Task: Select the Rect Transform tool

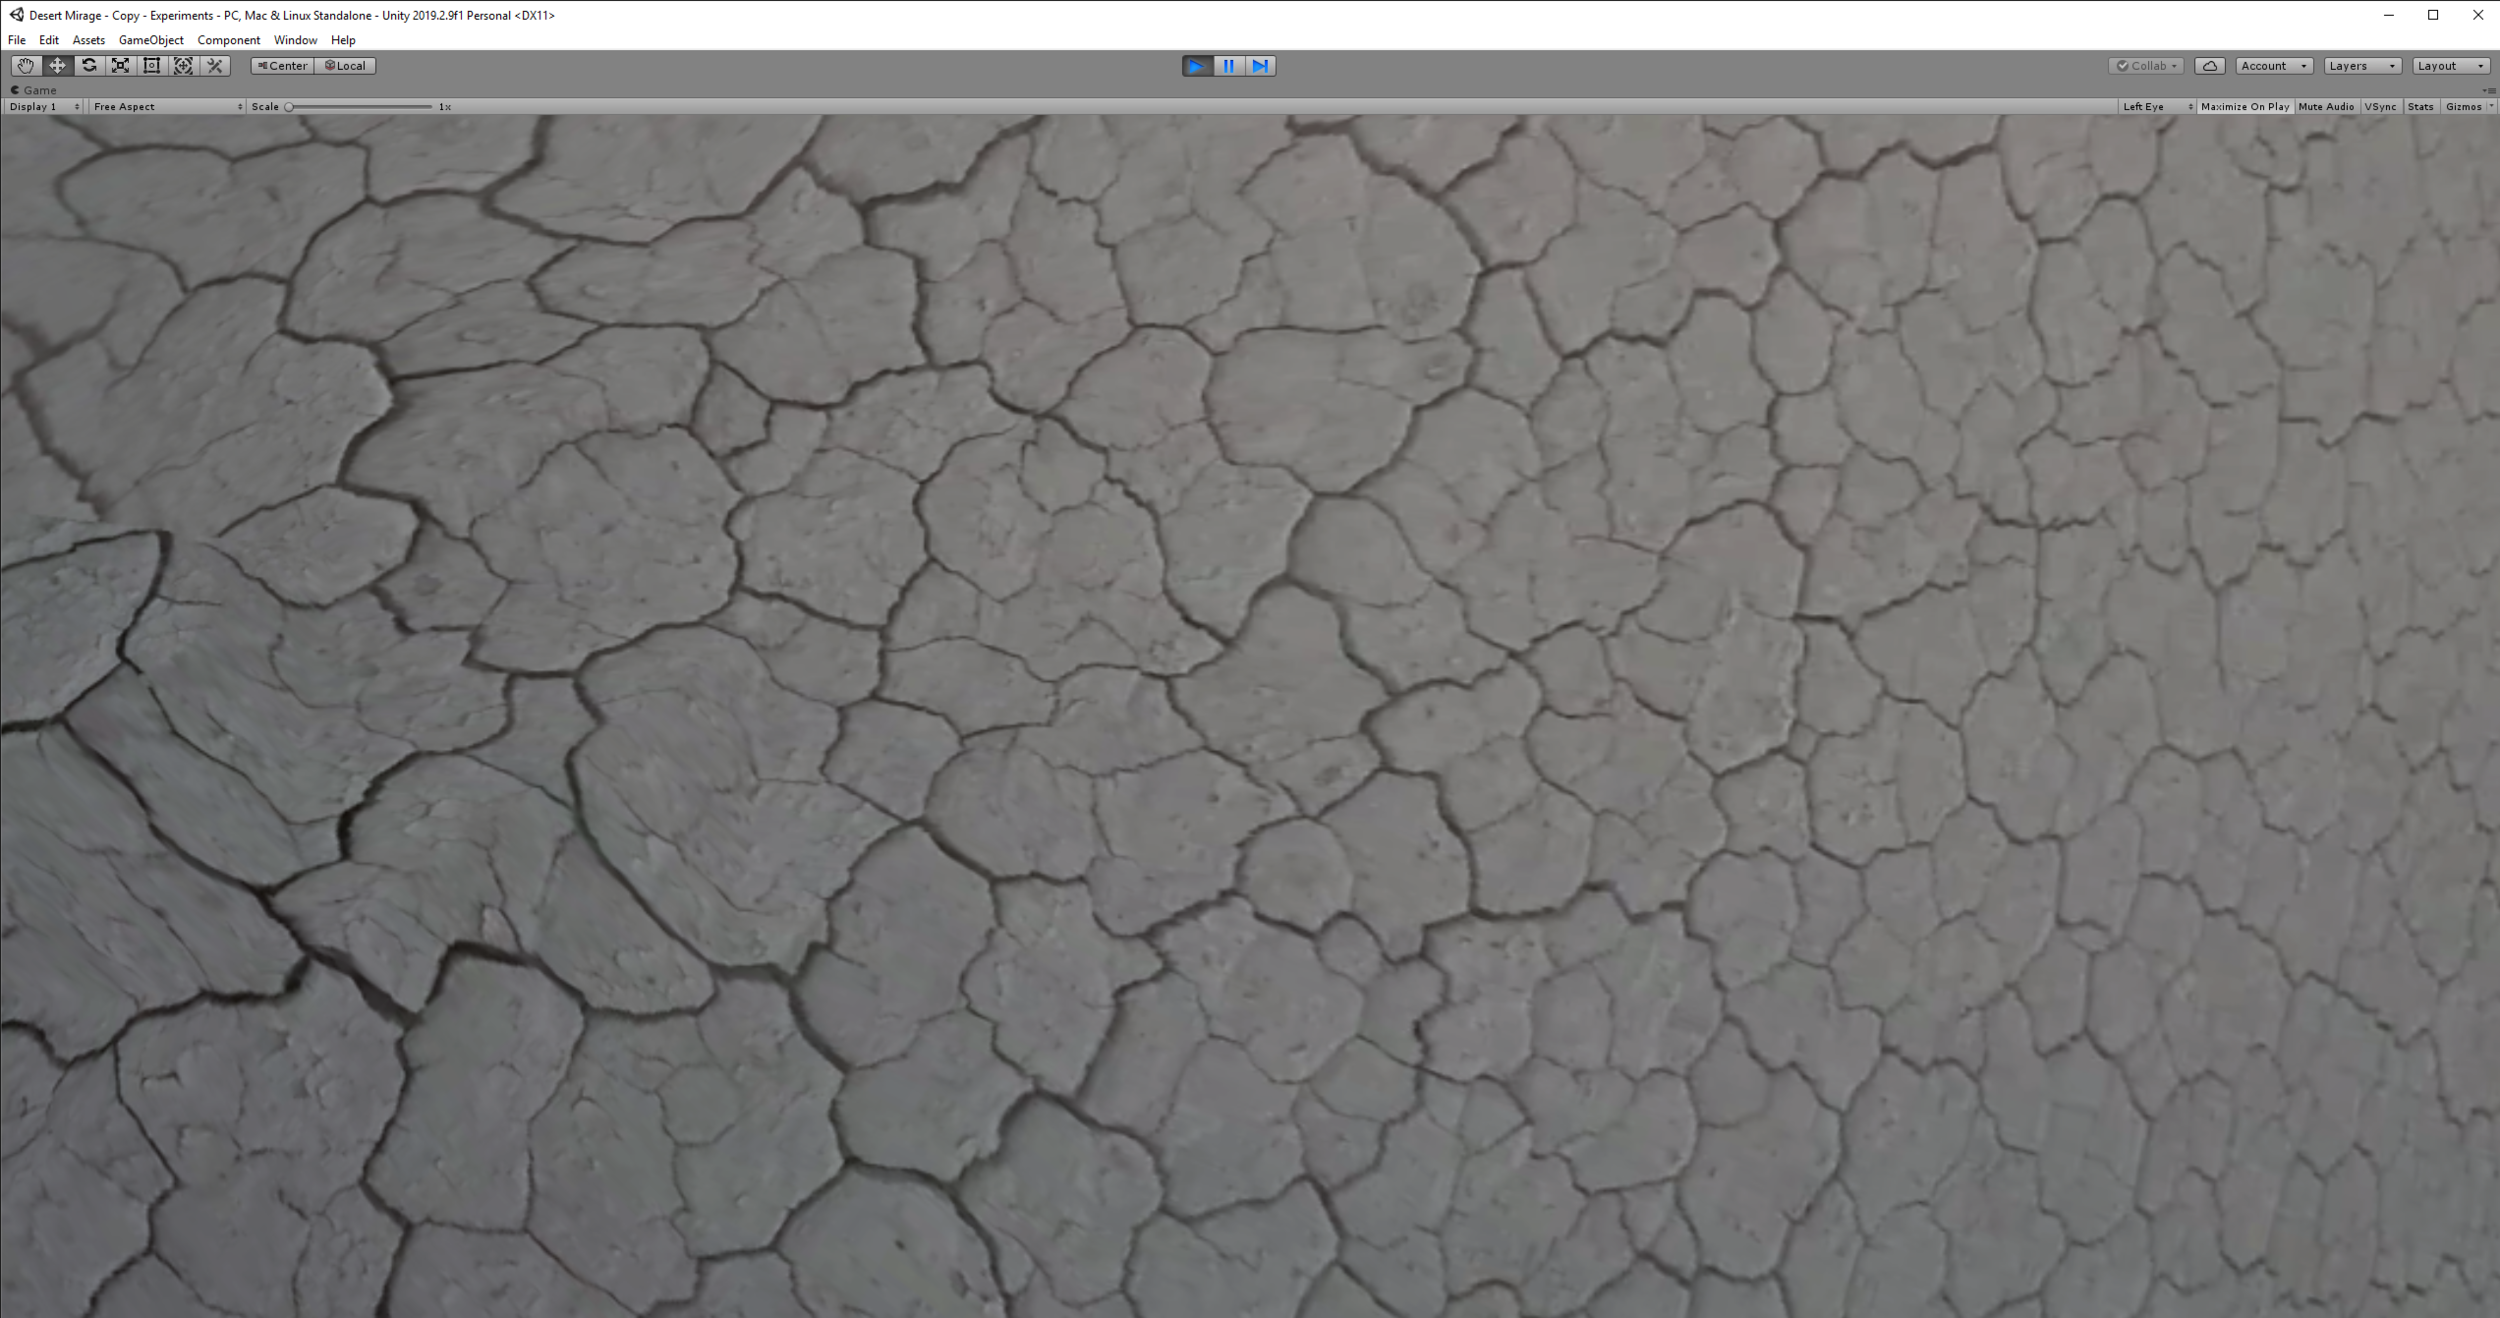Action: (x=152, y=66)
